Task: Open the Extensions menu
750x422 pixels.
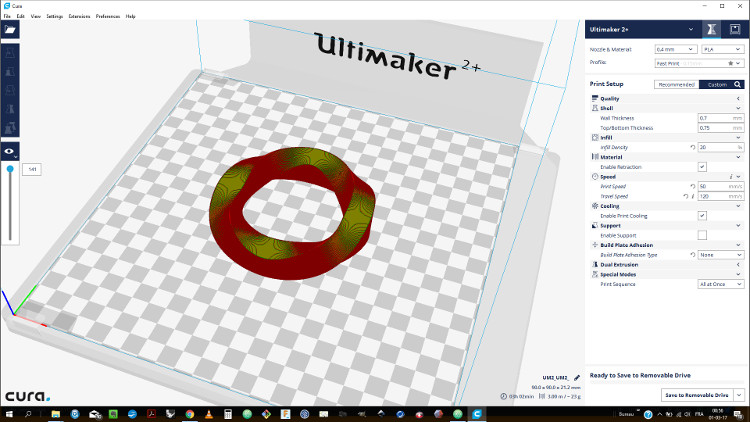Action: [79, 16]
